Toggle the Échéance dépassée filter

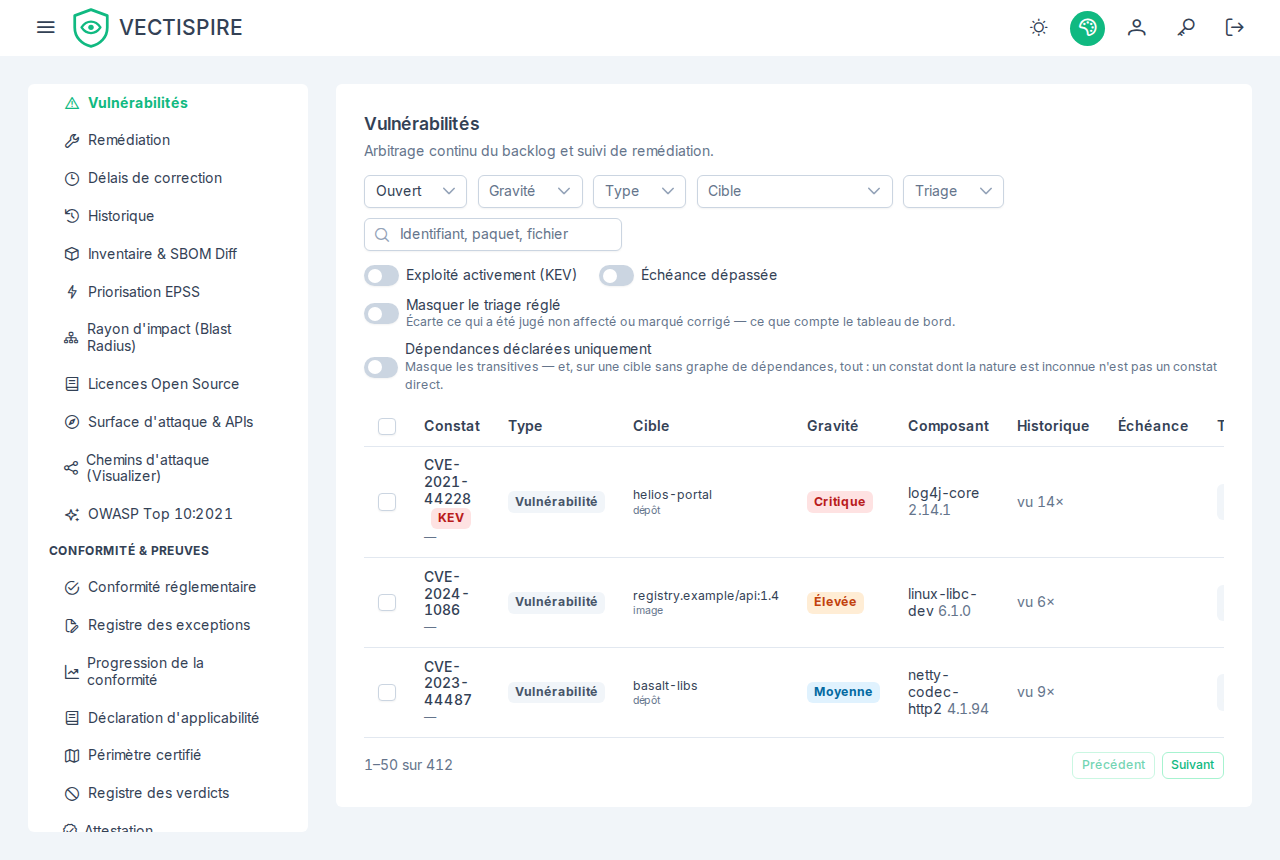tap(616, 275)
